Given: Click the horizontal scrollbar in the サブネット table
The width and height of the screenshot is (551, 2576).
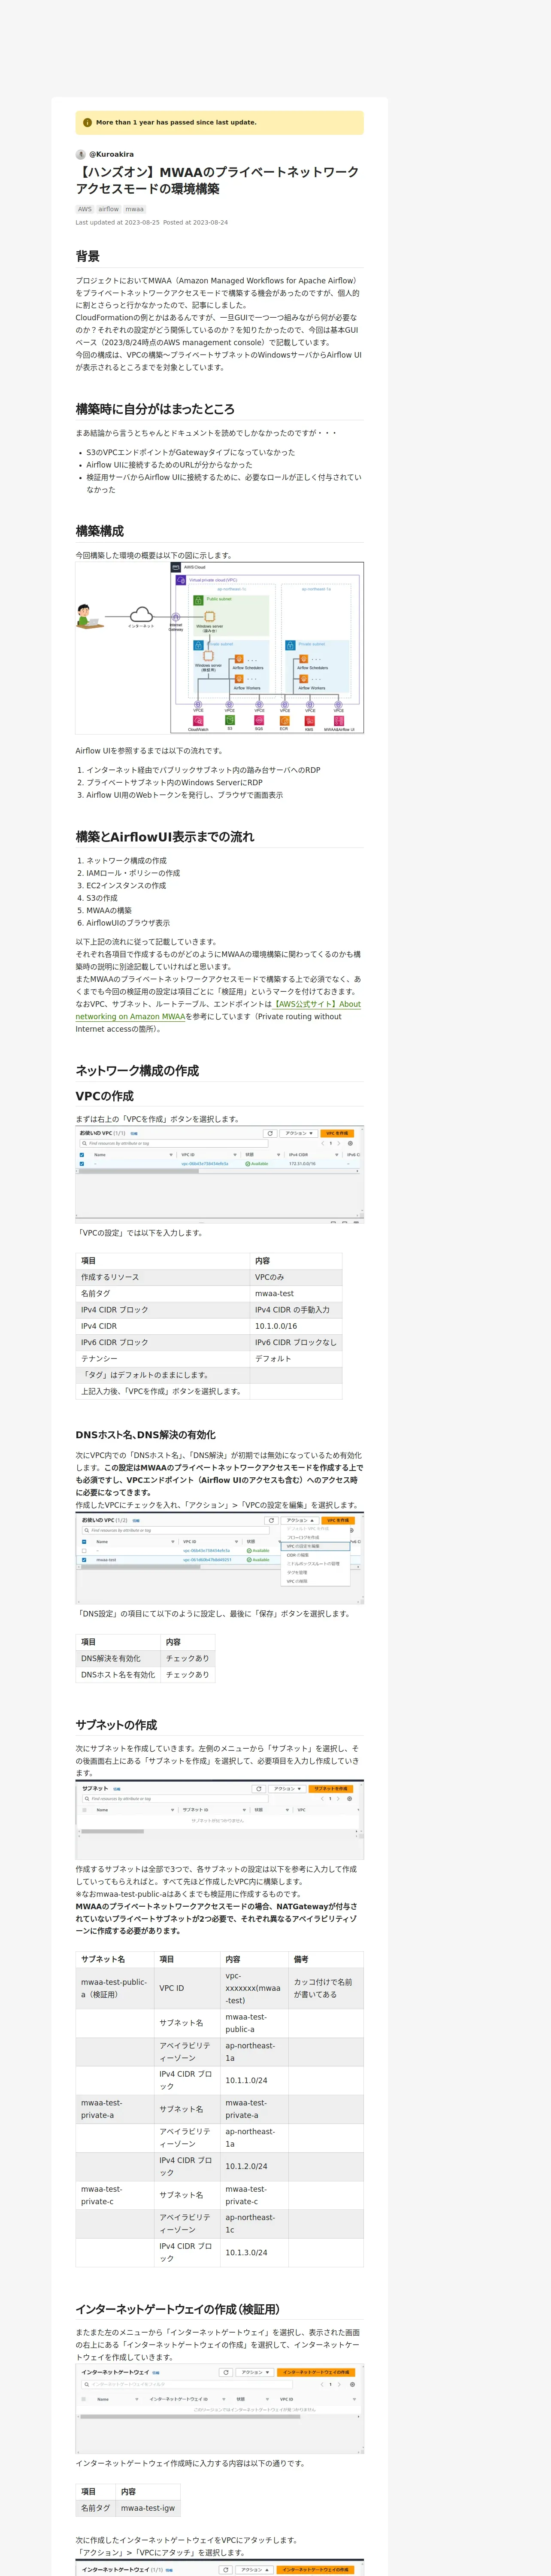Looking at the screenshot, I should [112, 1831].
